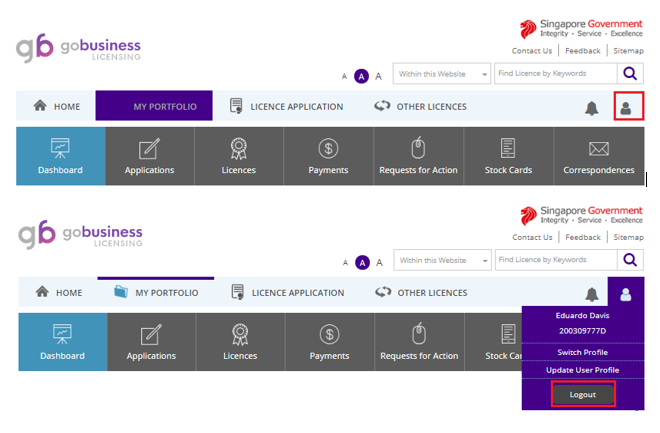Click the search magnifier icon in top header
660x433 pixels.
(630, 74)
